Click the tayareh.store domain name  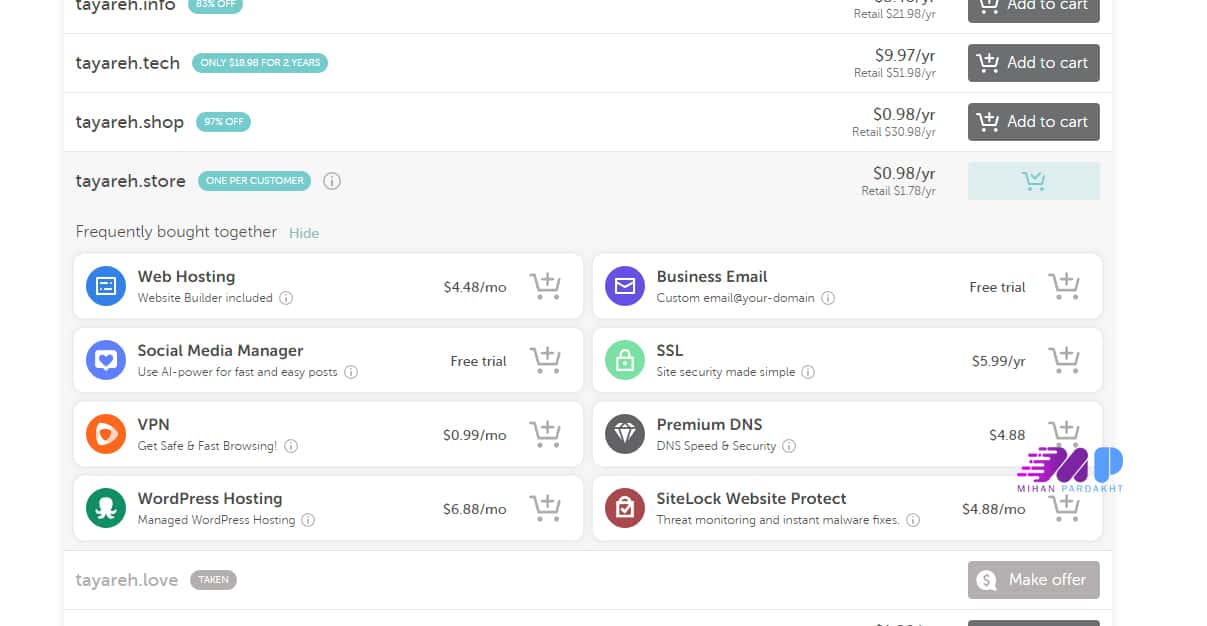131,181
